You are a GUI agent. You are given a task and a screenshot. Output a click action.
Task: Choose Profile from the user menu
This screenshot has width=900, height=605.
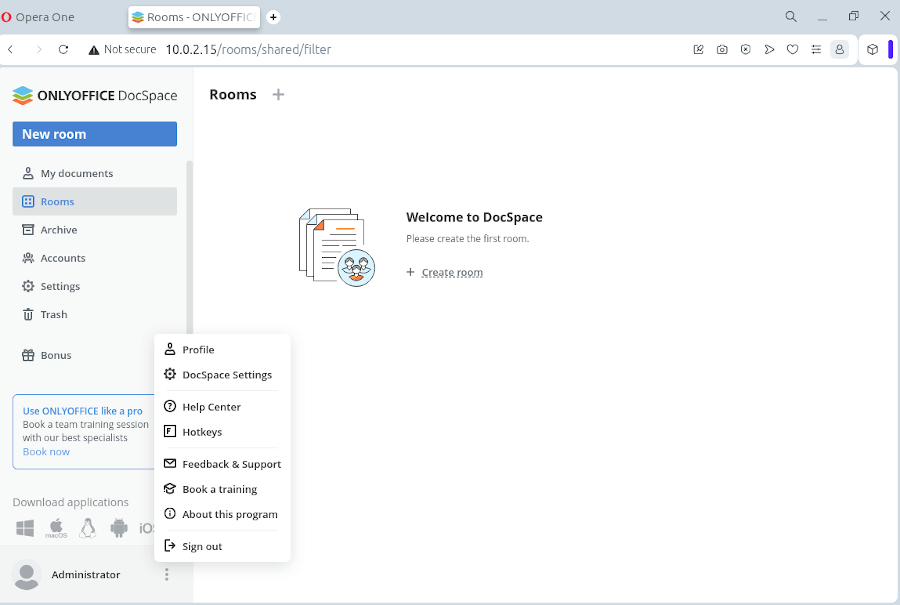coord(222,350)
